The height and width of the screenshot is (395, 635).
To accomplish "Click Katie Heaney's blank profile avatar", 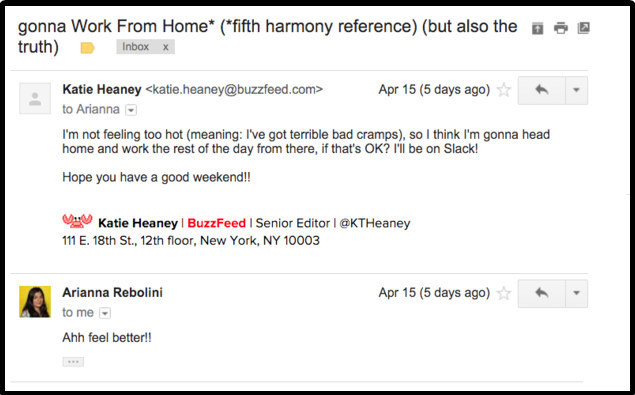I will click(x=35, y=98).
